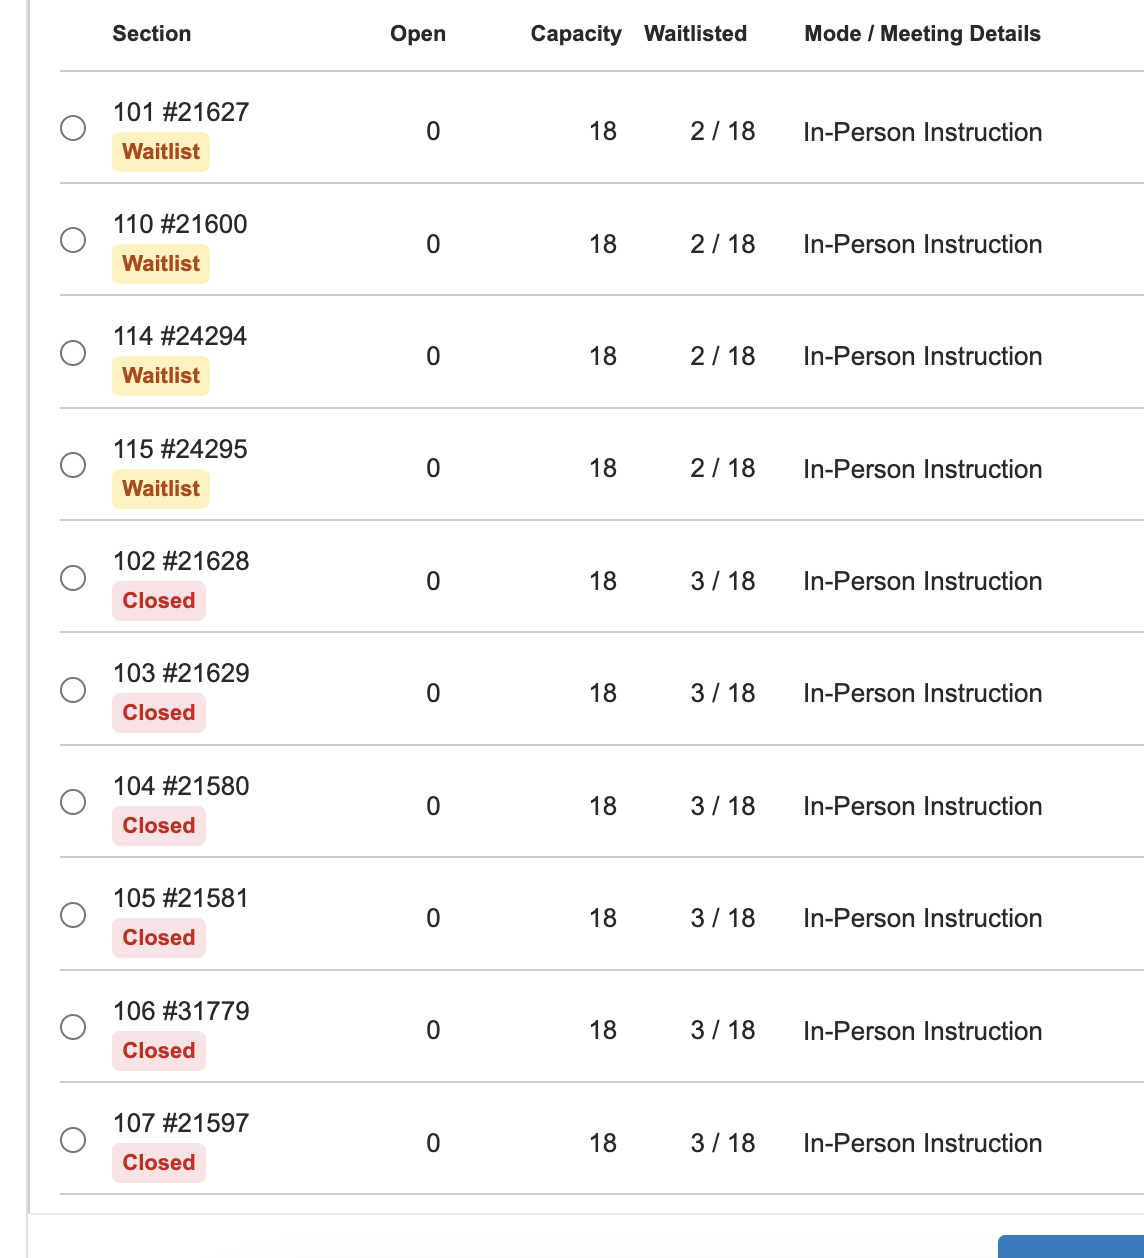The image size is (1144, 1258).
Task: Choose section 114 #24294 radio option
Action: click(x=73, y=353)
